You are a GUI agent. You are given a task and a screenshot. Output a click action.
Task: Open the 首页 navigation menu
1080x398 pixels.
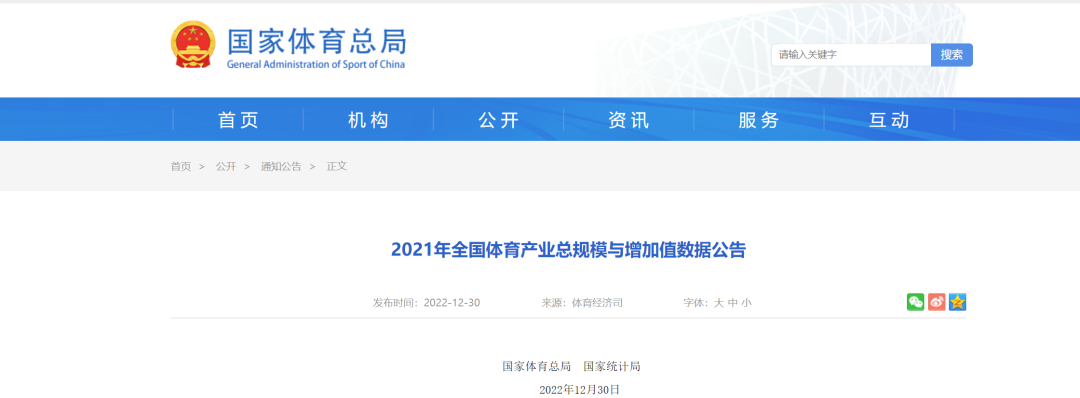pos(238,120)
